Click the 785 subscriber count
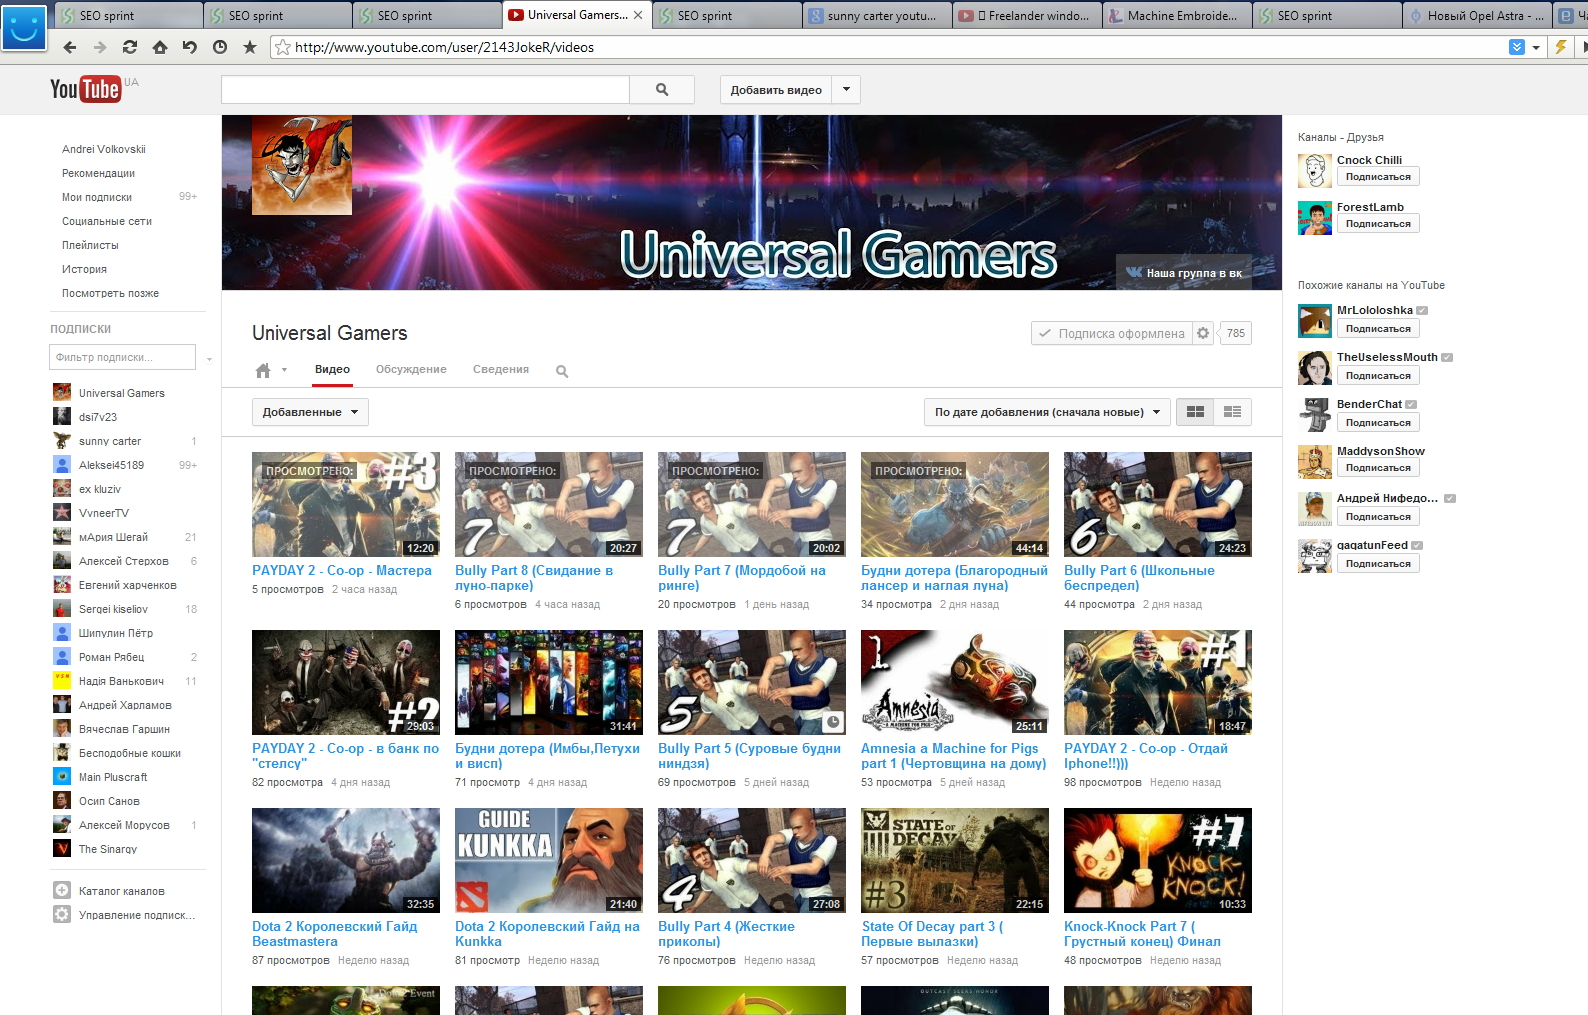This screenshot has width=1588, height=1015. (1236, 333)
